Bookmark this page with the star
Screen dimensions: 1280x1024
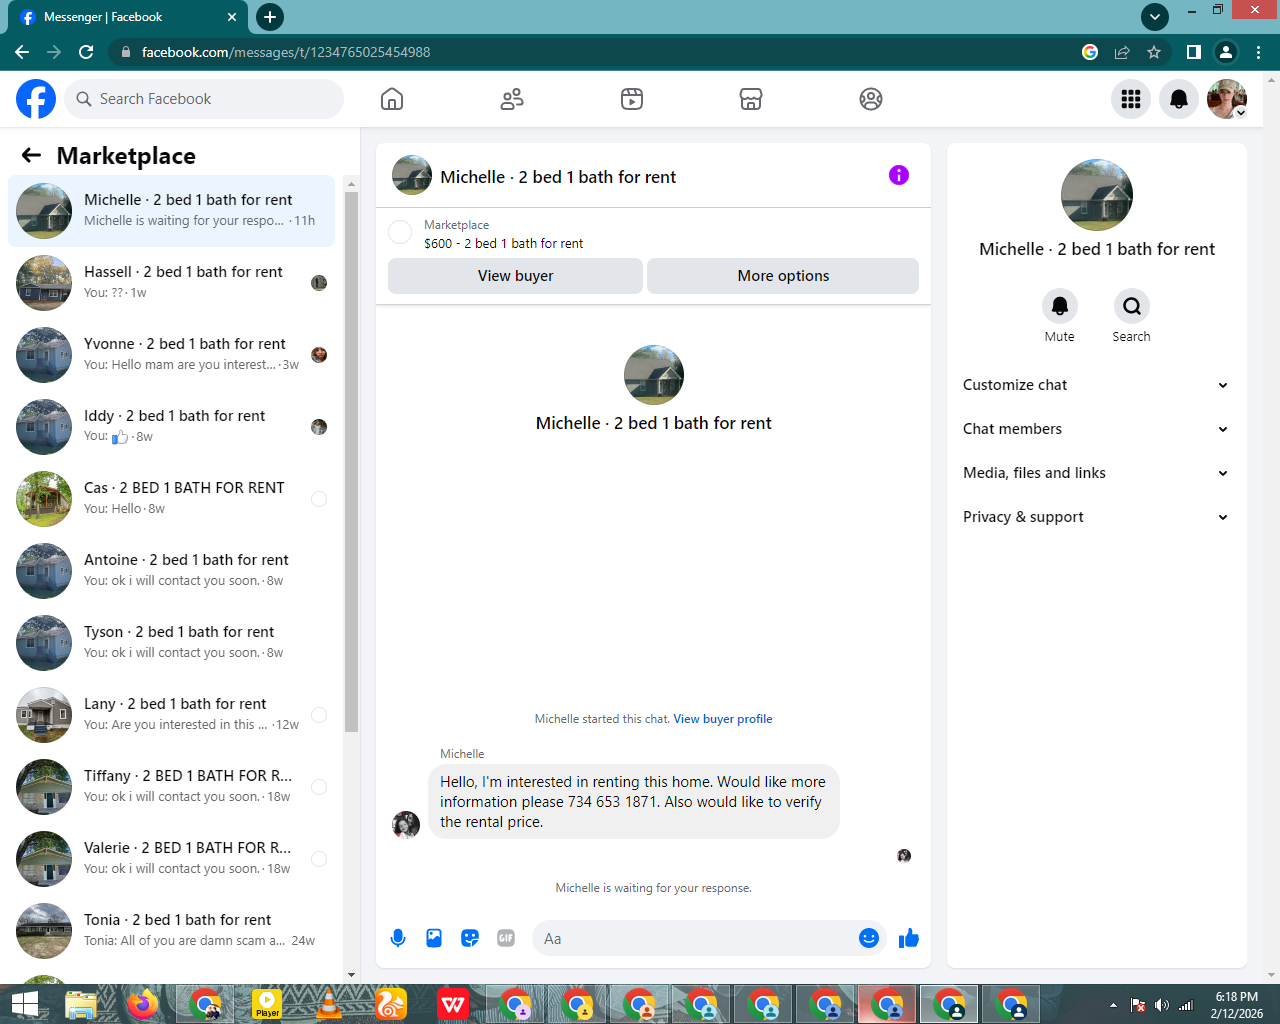tap(1154, 52)
